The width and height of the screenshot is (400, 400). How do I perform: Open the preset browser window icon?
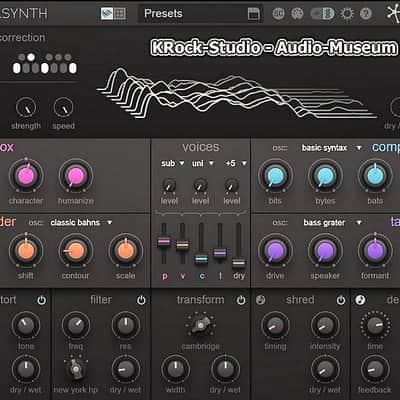click(x=254, y=14)
